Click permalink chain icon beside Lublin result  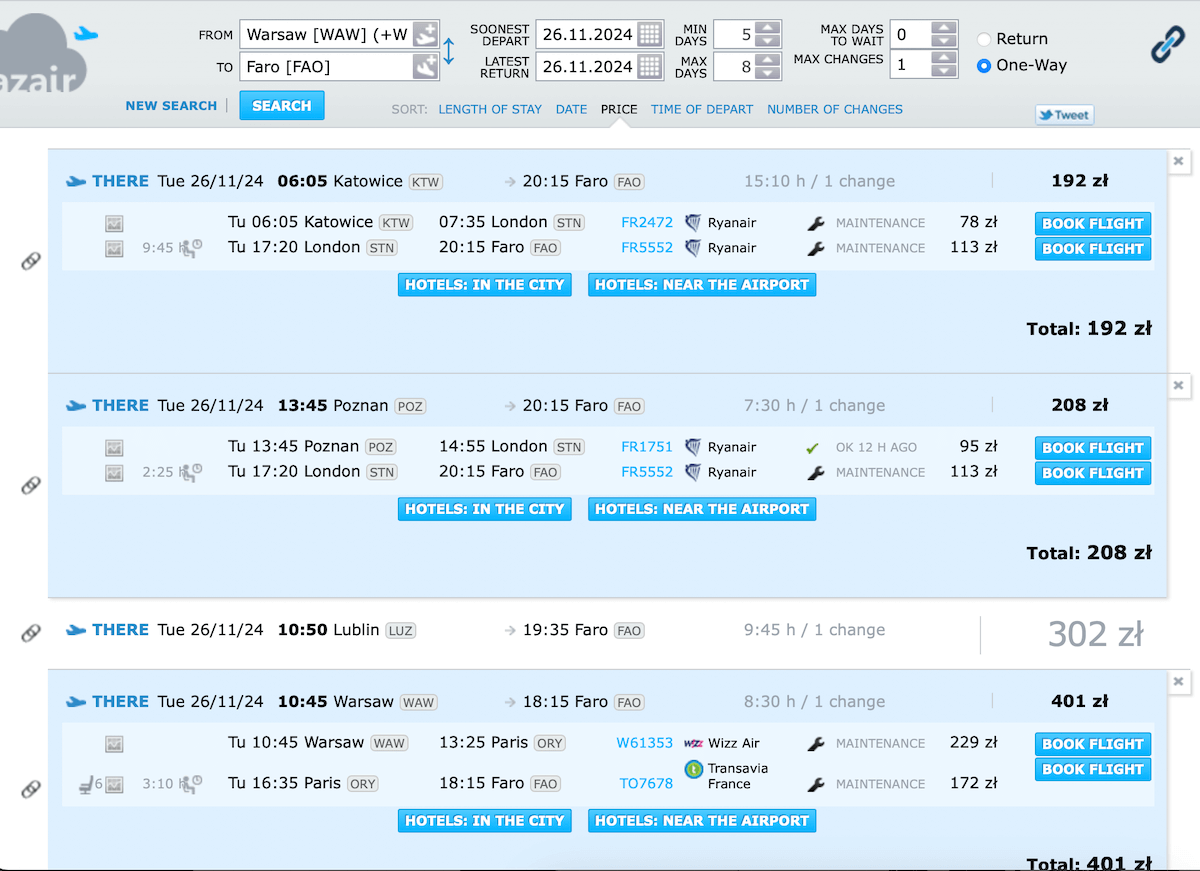click(31, 633)
